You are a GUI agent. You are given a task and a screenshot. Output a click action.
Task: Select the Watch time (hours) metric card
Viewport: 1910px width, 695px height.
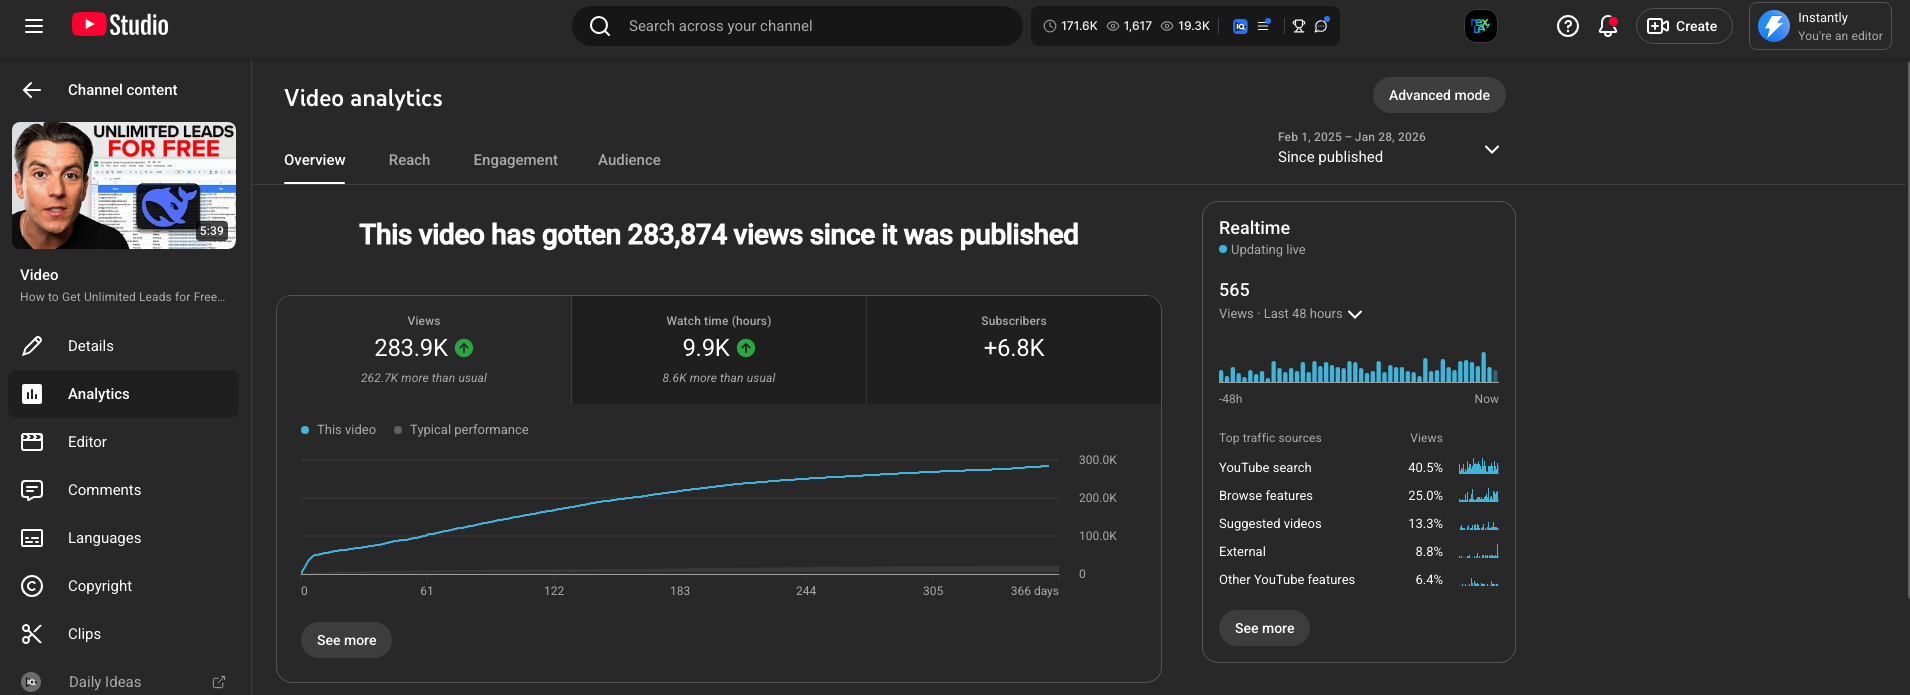[x=718, y=349]
